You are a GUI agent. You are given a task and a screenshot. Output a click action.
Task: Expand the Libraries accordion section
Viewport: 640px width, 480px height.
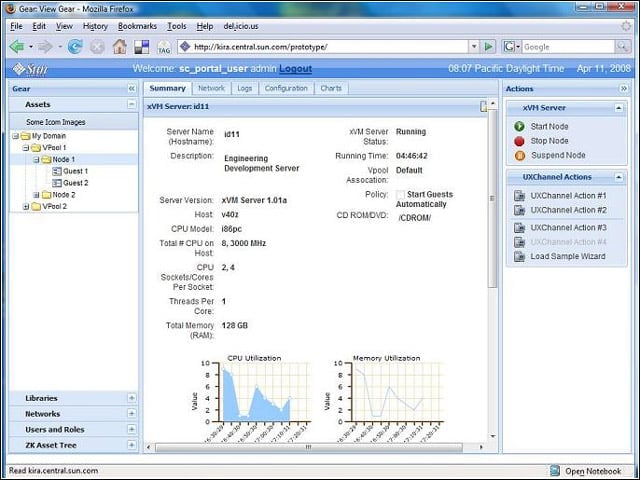[x=131, y=398]
